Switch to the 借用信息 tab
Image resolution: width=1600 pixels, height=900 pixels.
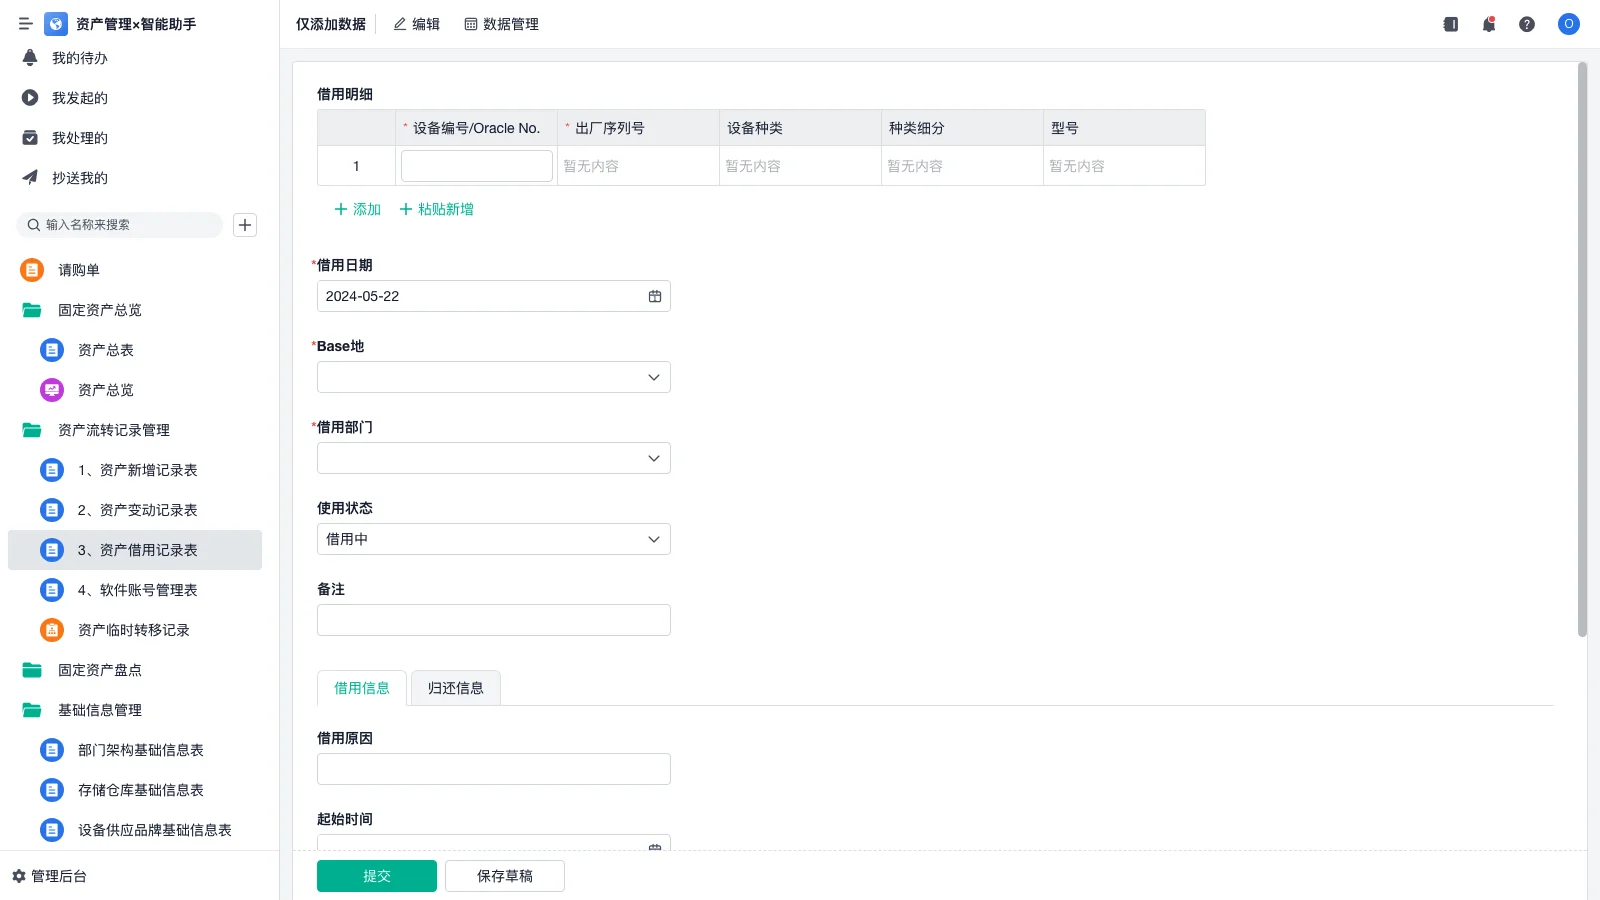tap(362, 688)
